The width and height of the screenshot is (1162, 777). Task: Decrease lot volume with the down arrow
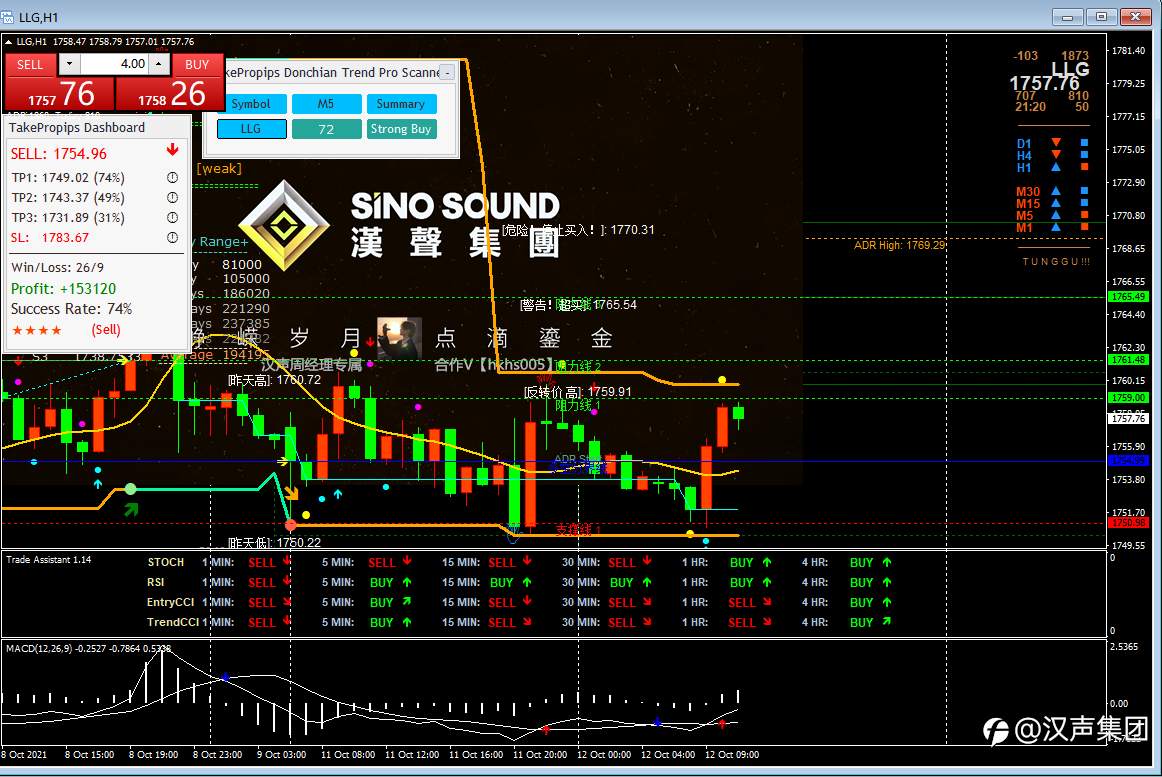pos(69,64)
